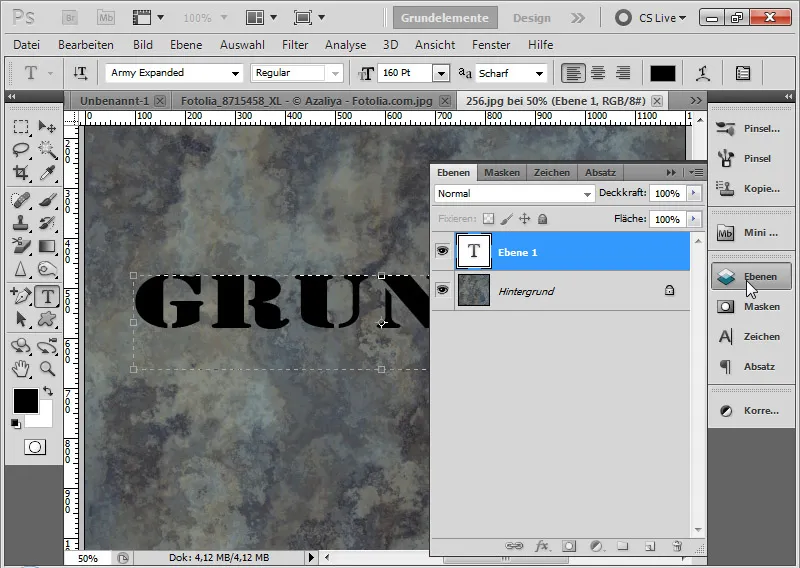Open Absatz panel from dock
The width and height of the screenshot is (800, 568).
[x=749, y=366]
